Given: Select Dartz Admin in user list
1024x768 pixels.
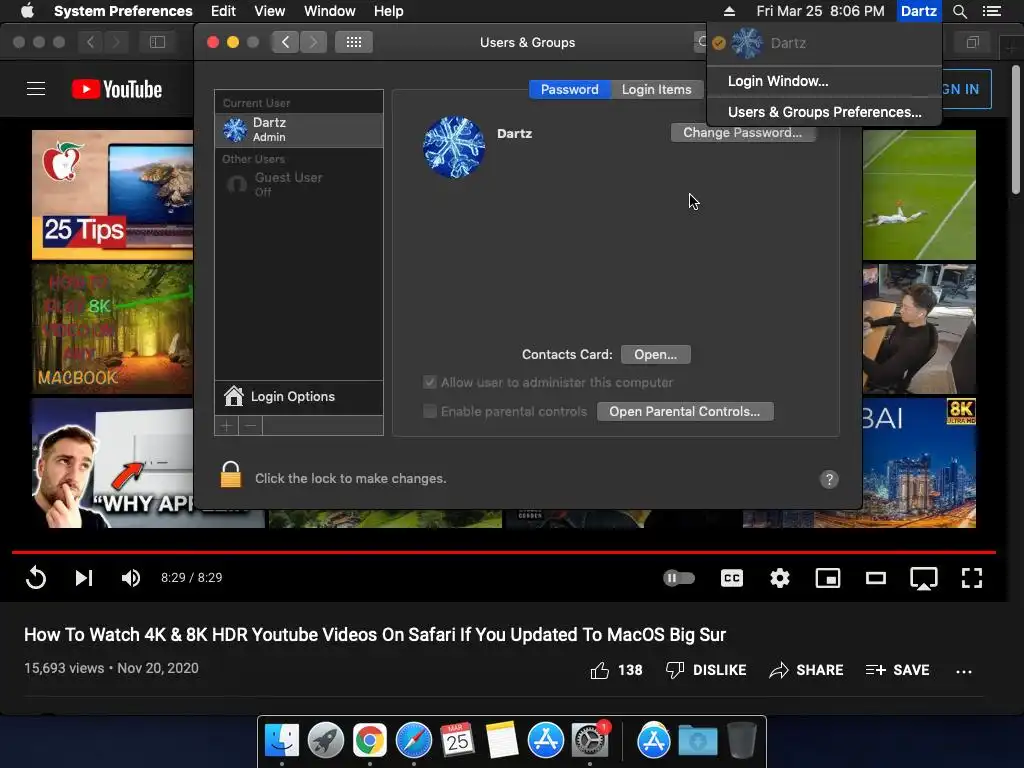Looking at the screenshot, I should click(299, 129).
